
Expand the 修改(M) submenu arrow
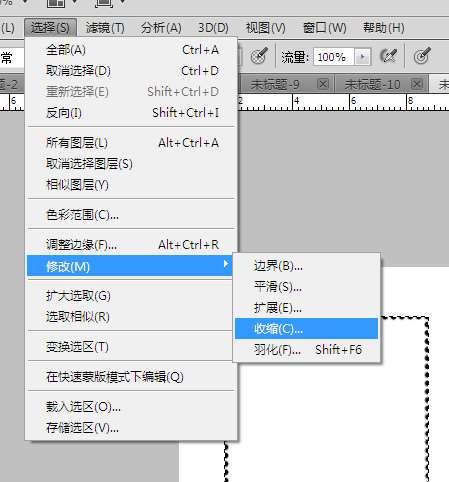(226, 264)
